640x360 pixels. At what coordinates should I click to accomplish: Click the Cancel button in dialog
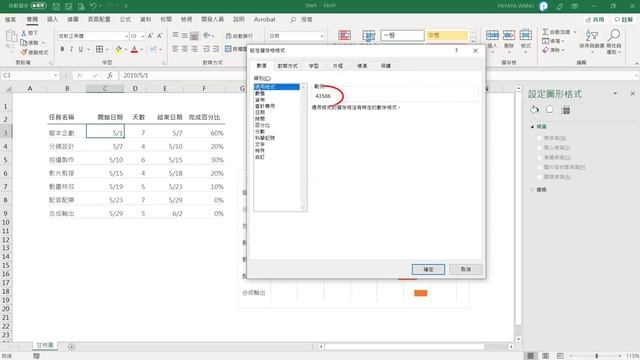pyautogui.click(x=466, y=269)
